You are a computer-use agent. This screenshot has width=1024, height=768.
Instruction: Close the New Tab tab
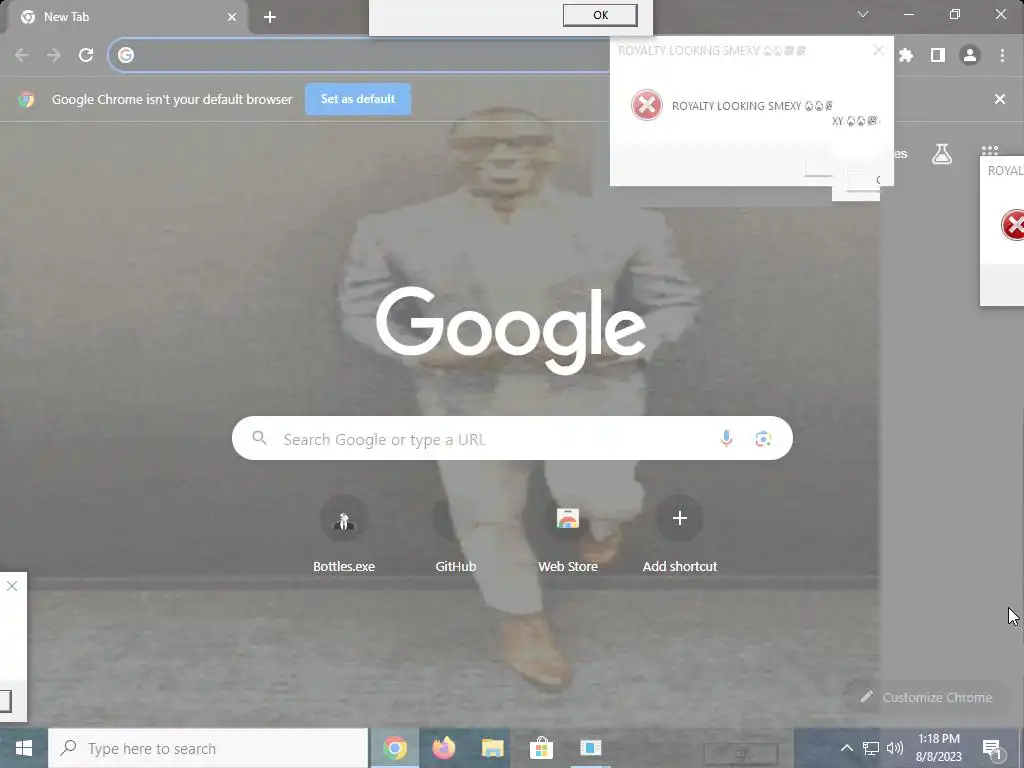tap(232, 17)
